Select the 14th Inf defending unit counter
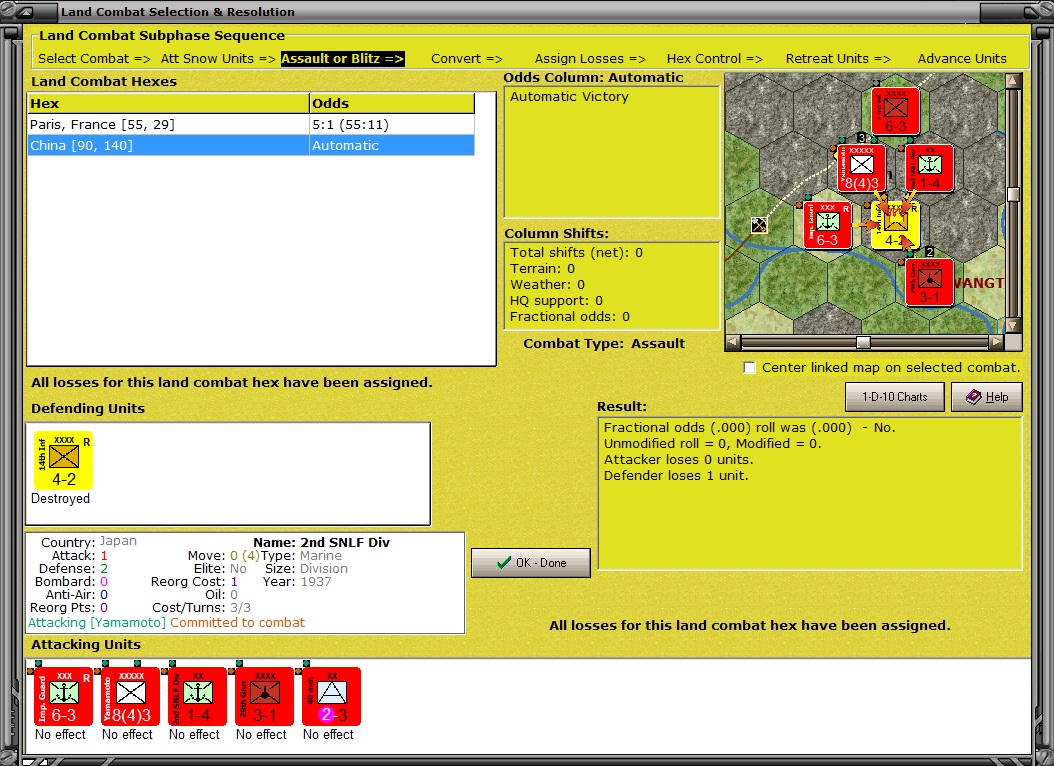 pyautogui.click(x=64, y=461)
